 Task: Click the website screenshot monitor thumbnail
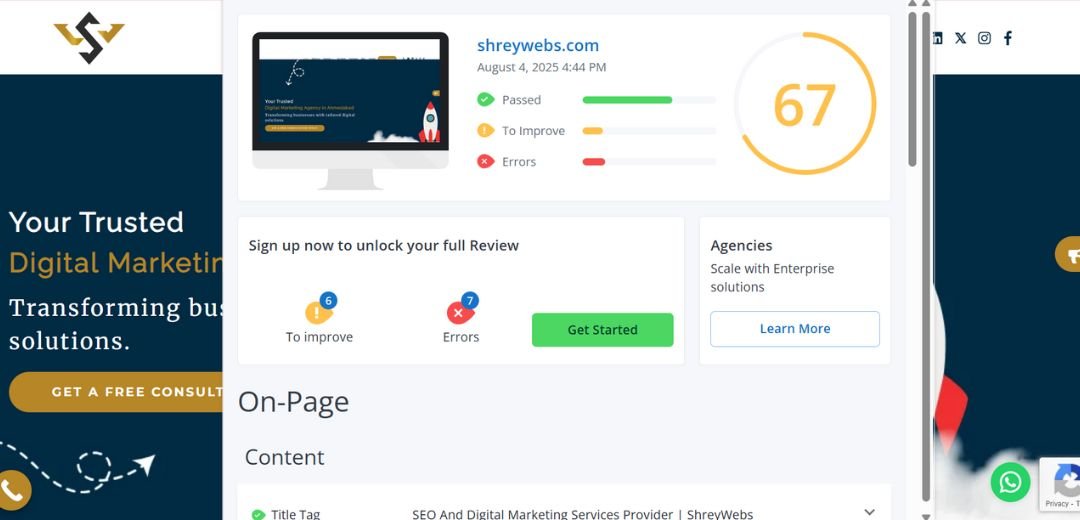tap(350, 110)
